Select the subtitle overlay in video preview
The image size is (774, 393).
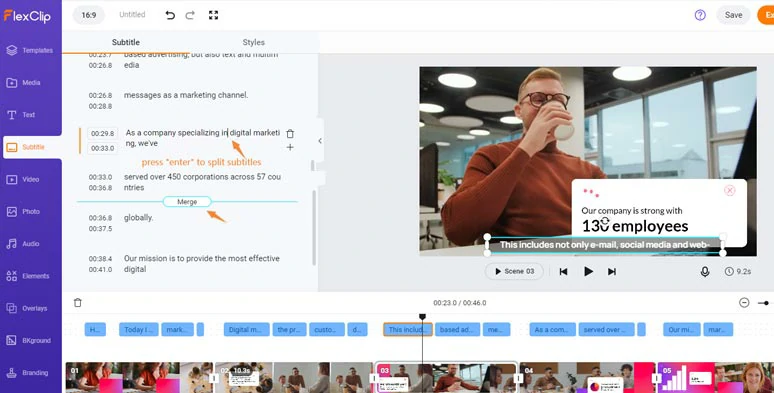coord(605,245)
